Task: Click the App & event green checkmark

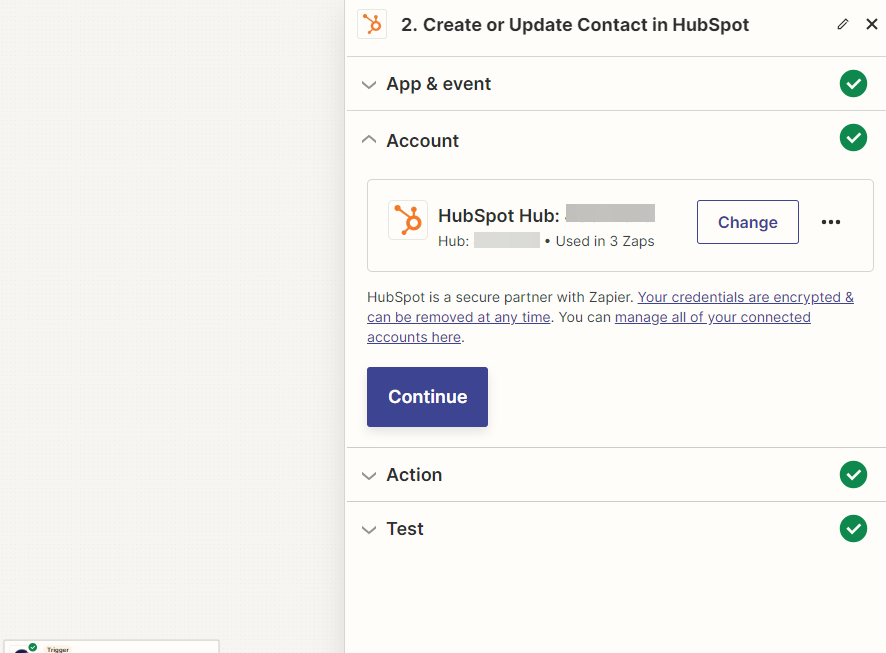Action: tap(853, 84)
